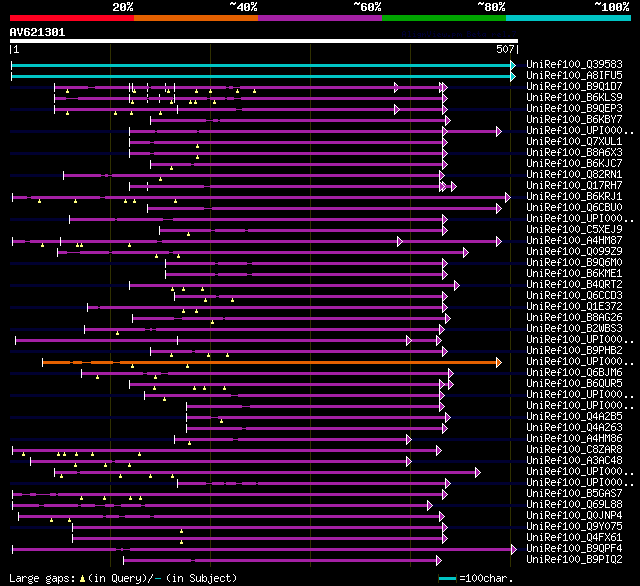The width and height of the screenshot is (640, 586).
Task: Click the arrowhead ending the Q69L88 alignment
Action: [x=430, y=506]
